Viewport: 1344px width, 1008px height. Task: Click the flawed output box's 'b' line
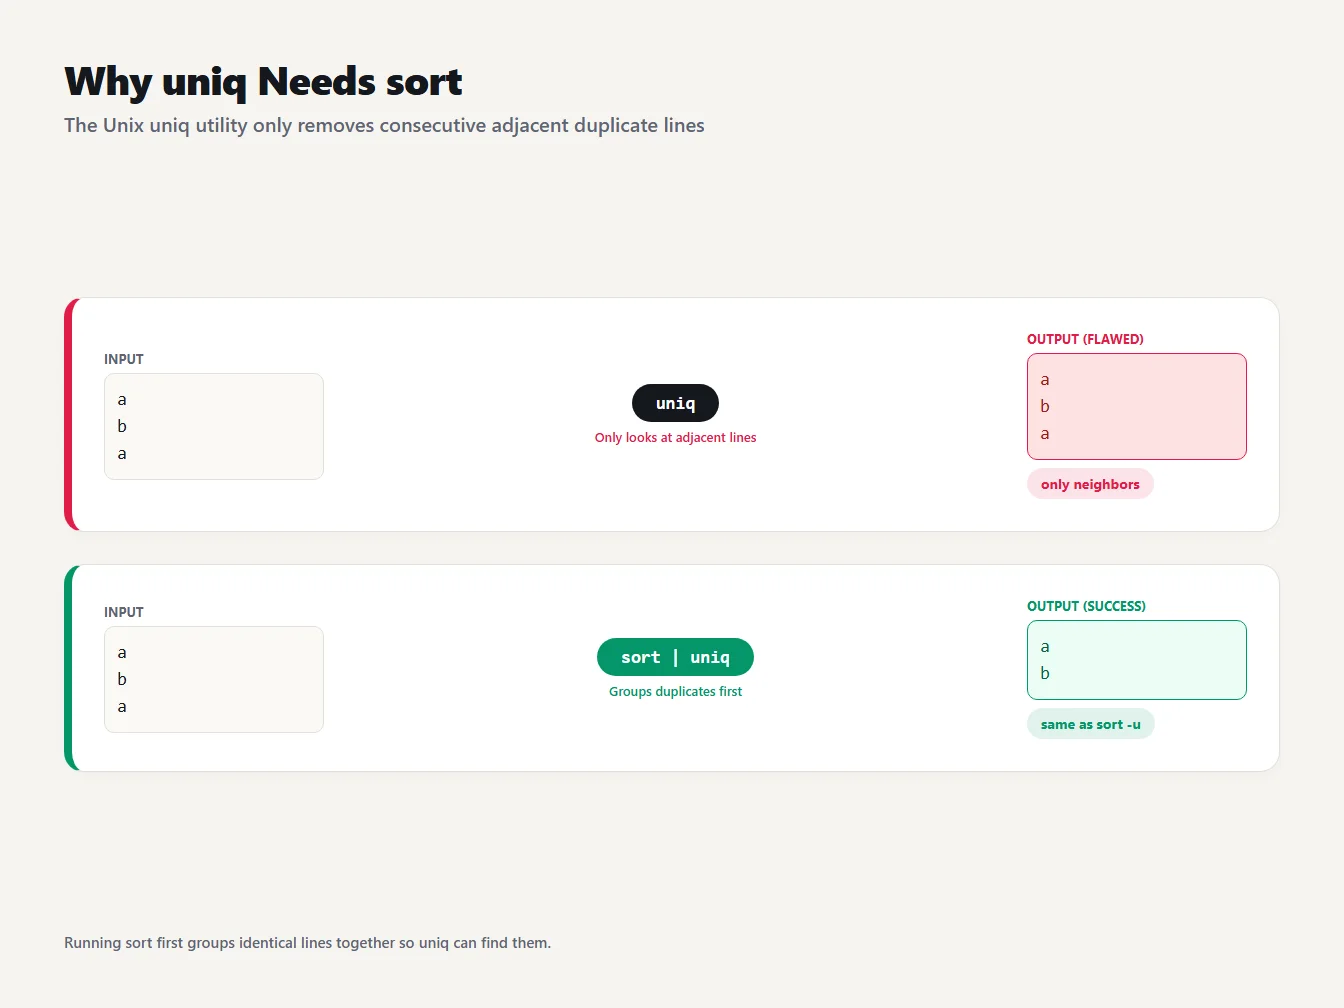pos(1045,406)
